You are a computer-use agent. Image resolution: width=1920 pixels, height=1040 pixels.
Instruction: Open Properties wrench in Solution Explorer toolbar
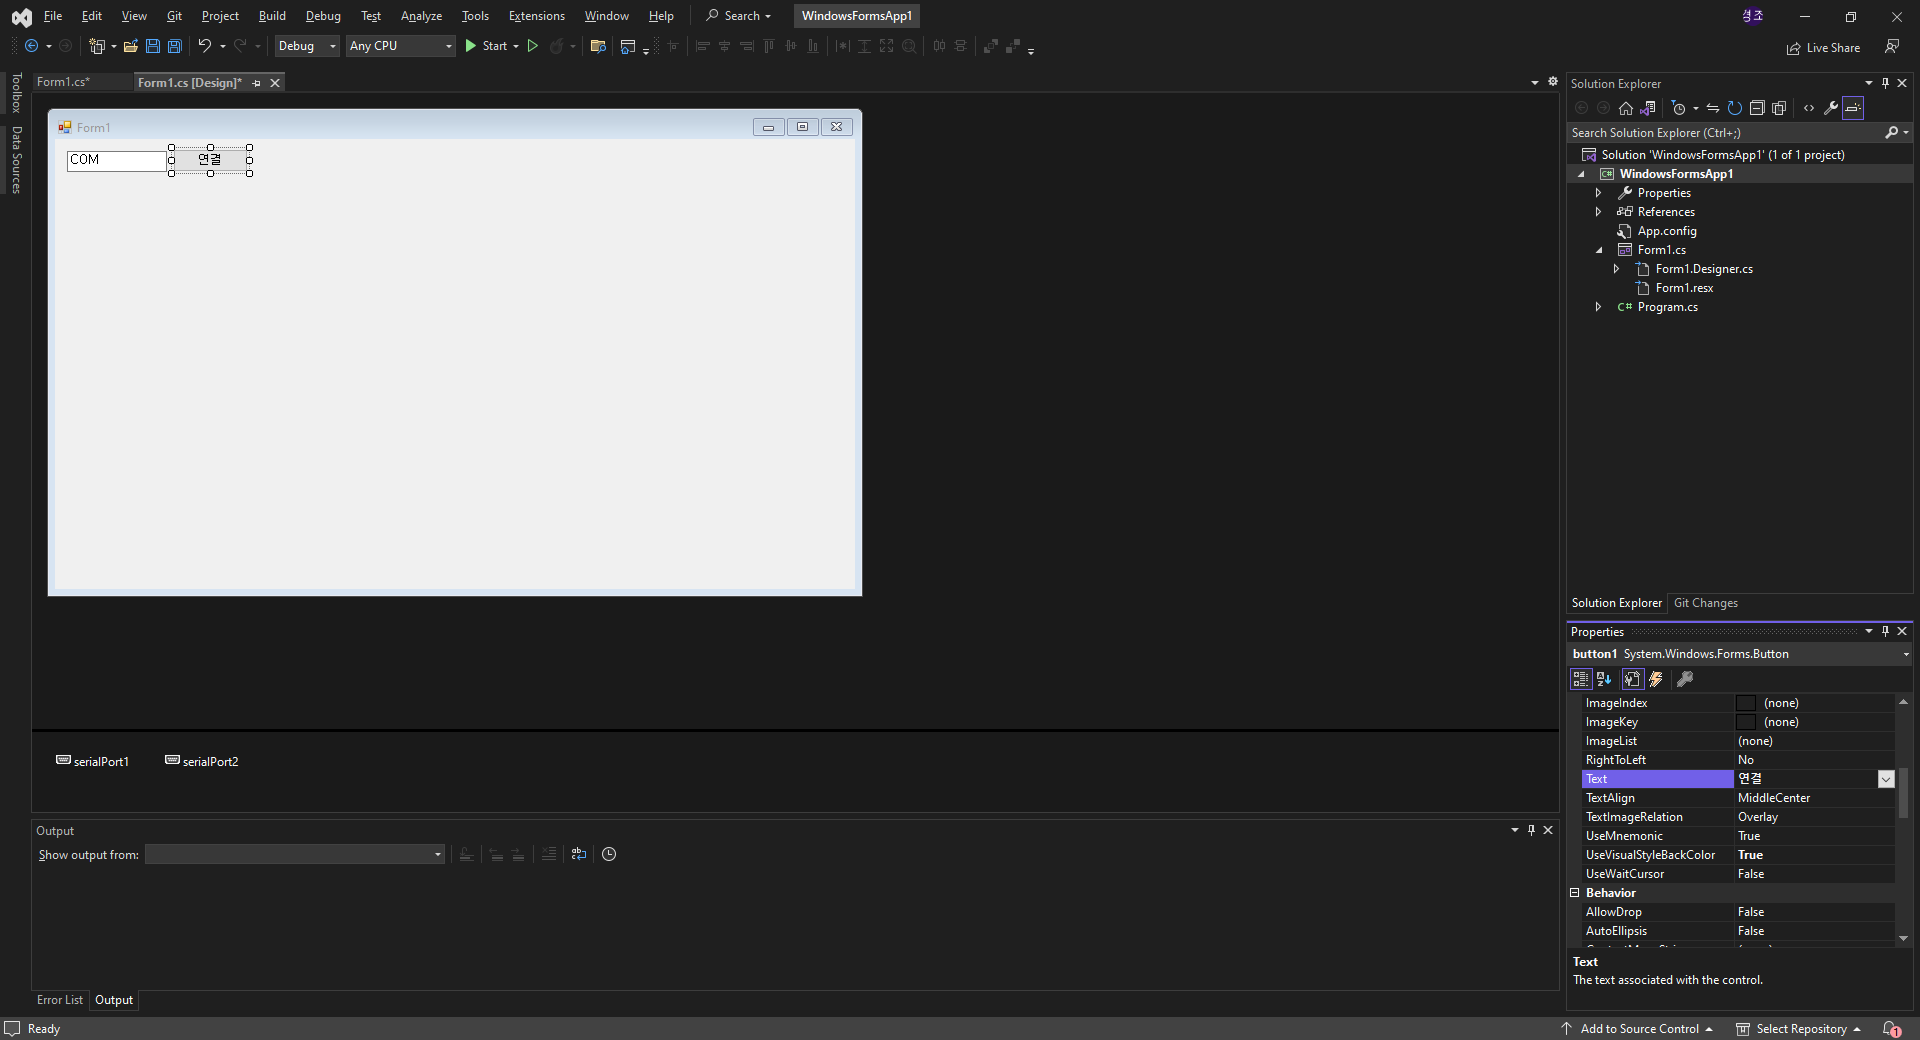tap(1831, 108)
